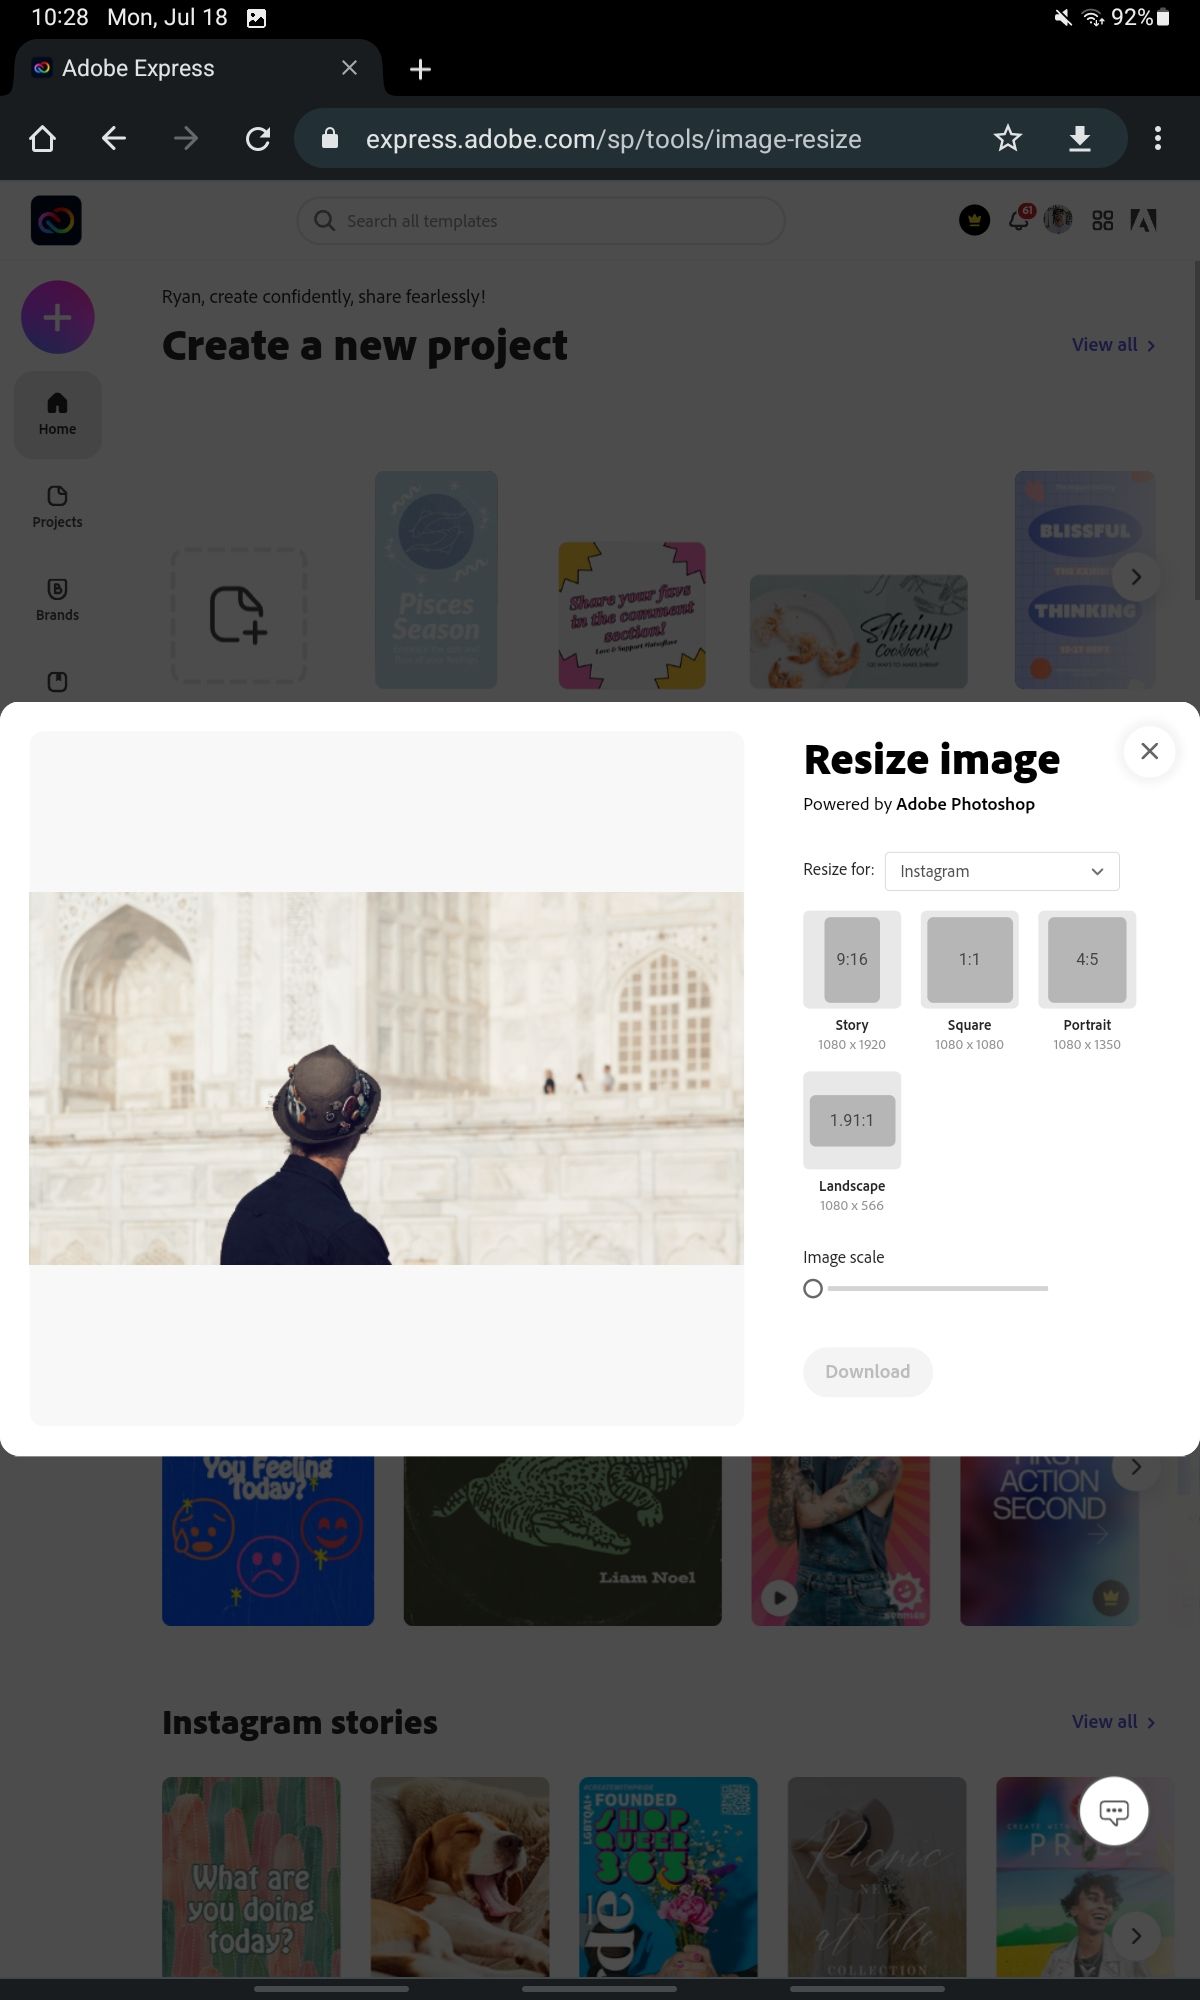Open the You Feeling Today emoji template
This screenshot has height=2000, width=1200.
coord(268,1540)
